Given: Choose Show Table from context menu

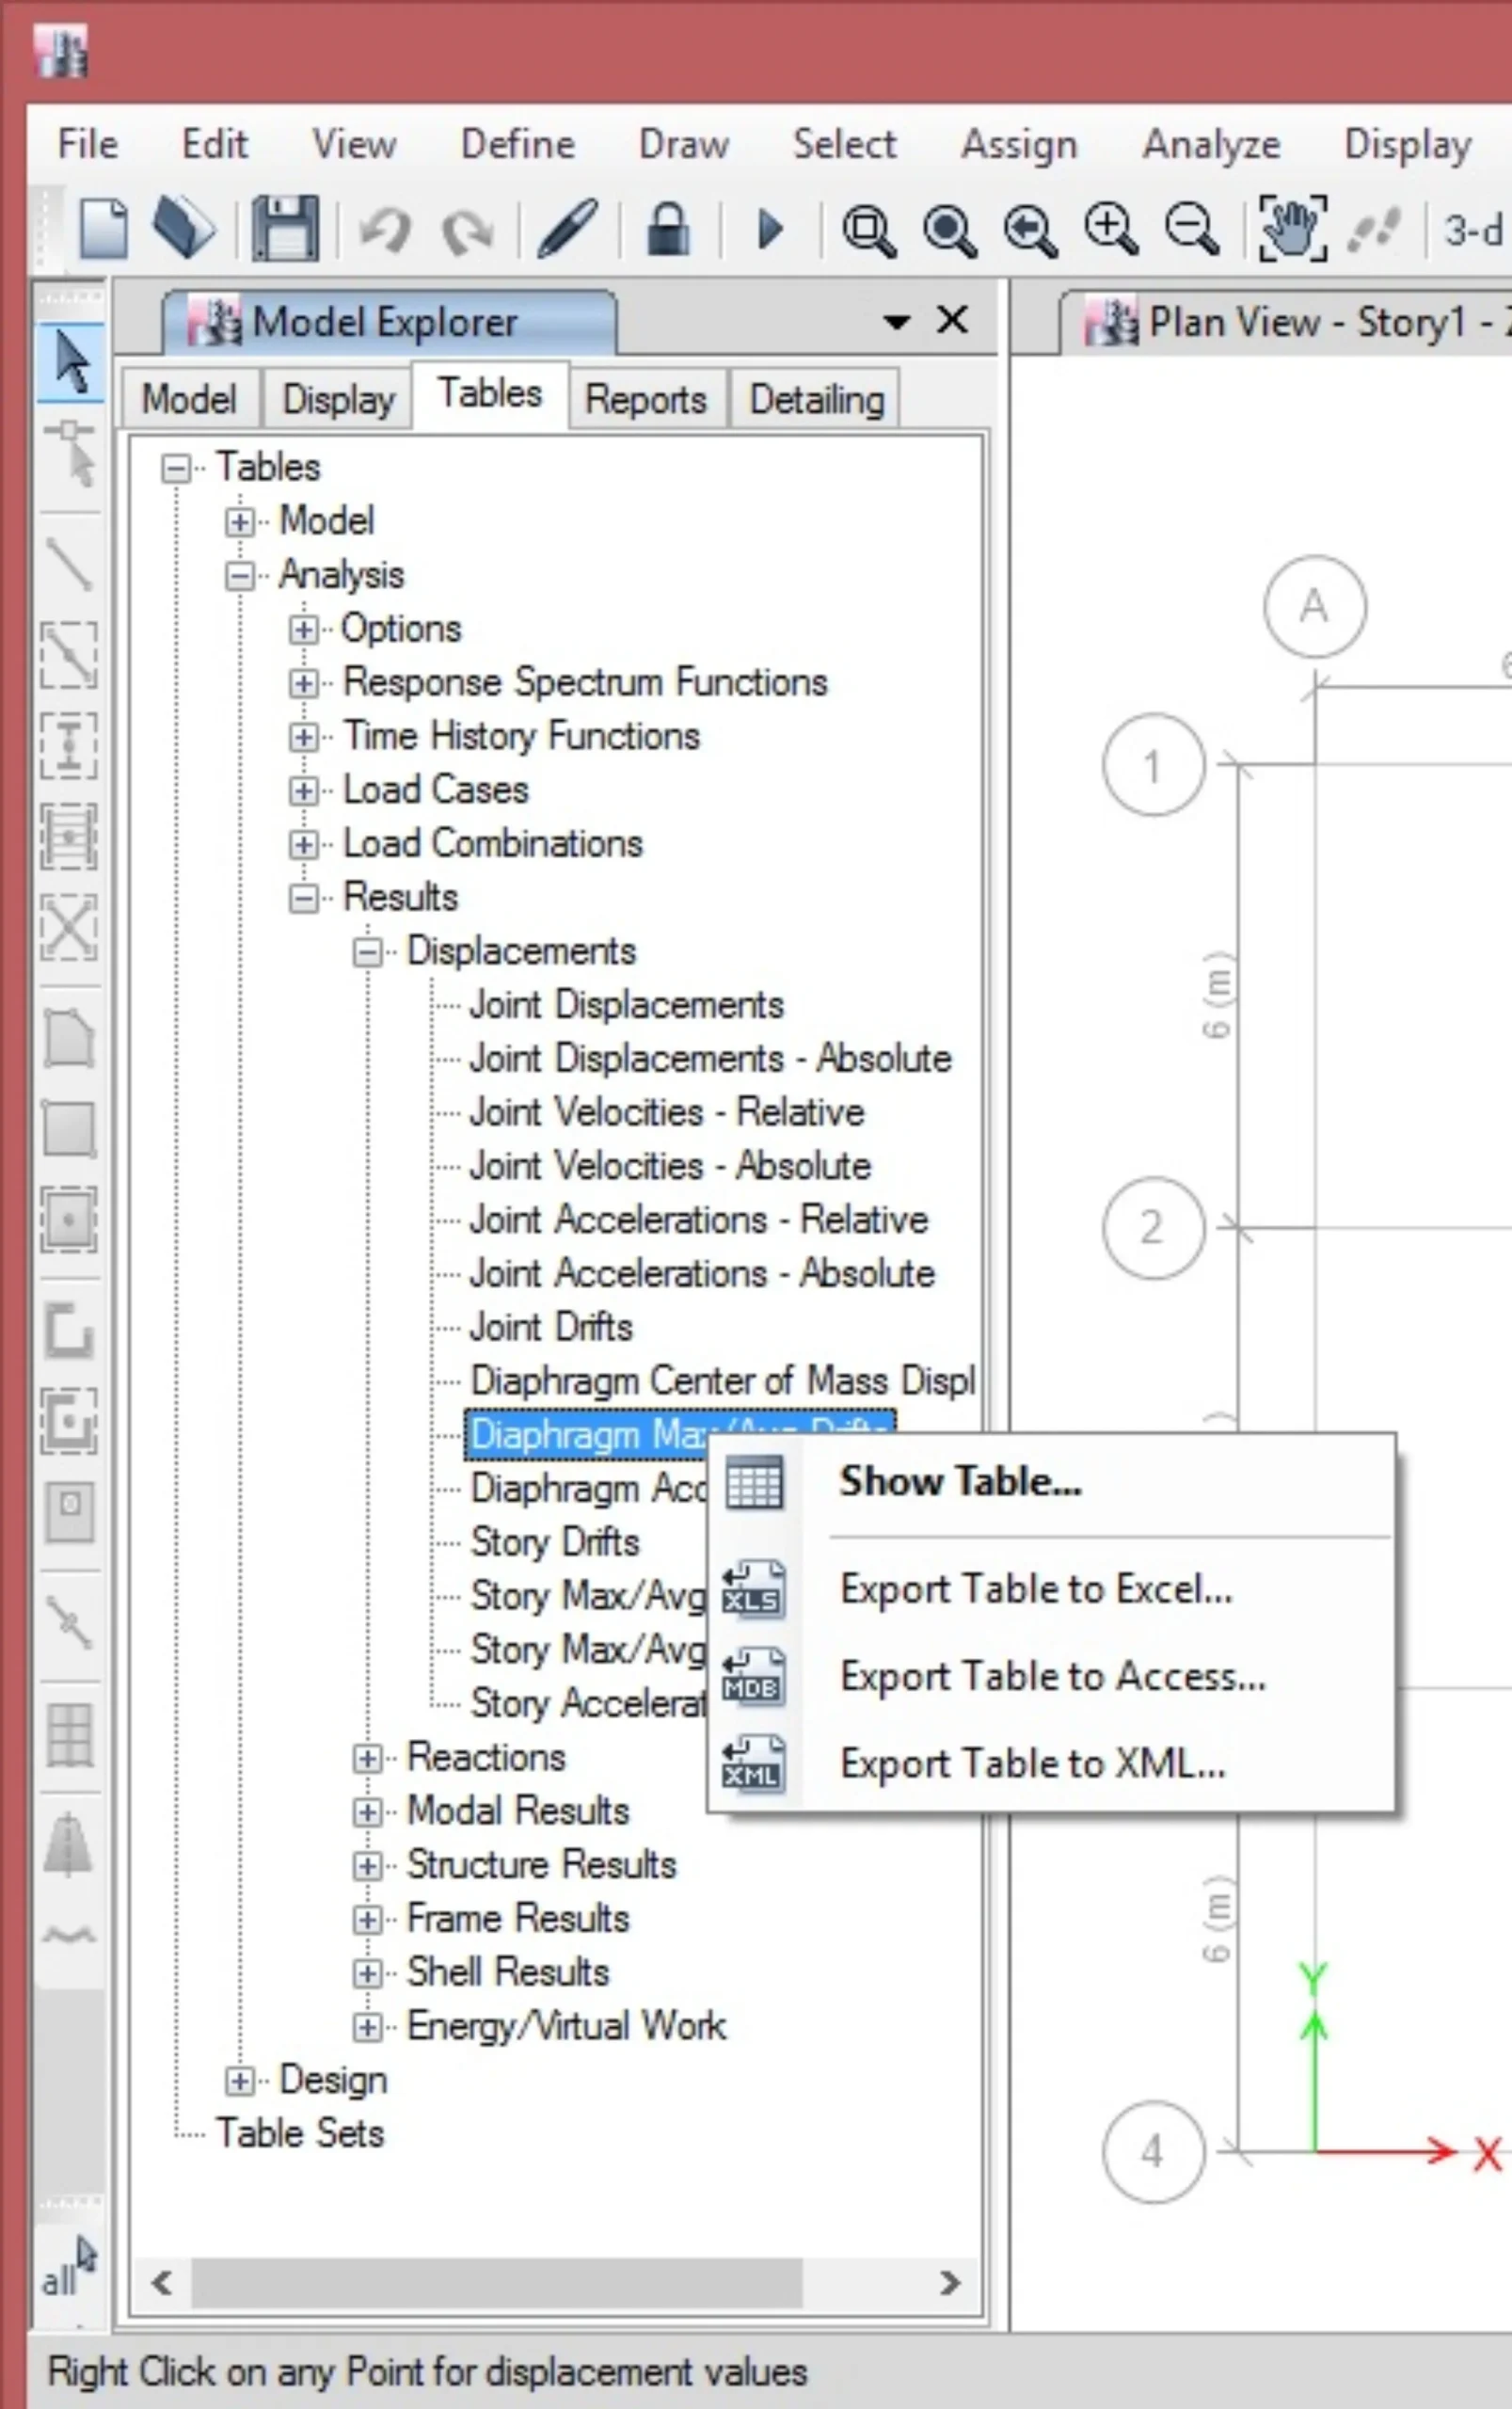Looking at the screenshot, I should [959, 1481].
